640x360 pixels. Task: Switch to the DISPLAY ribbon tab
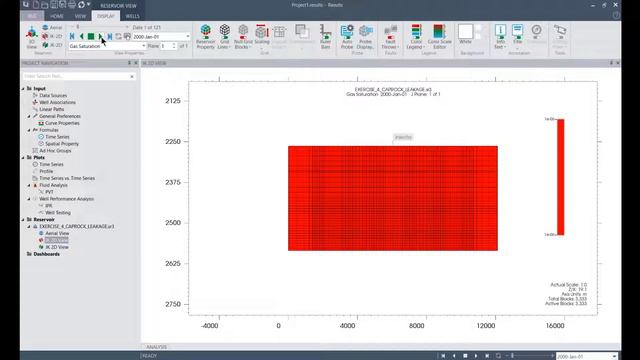[x=106, y=16]
